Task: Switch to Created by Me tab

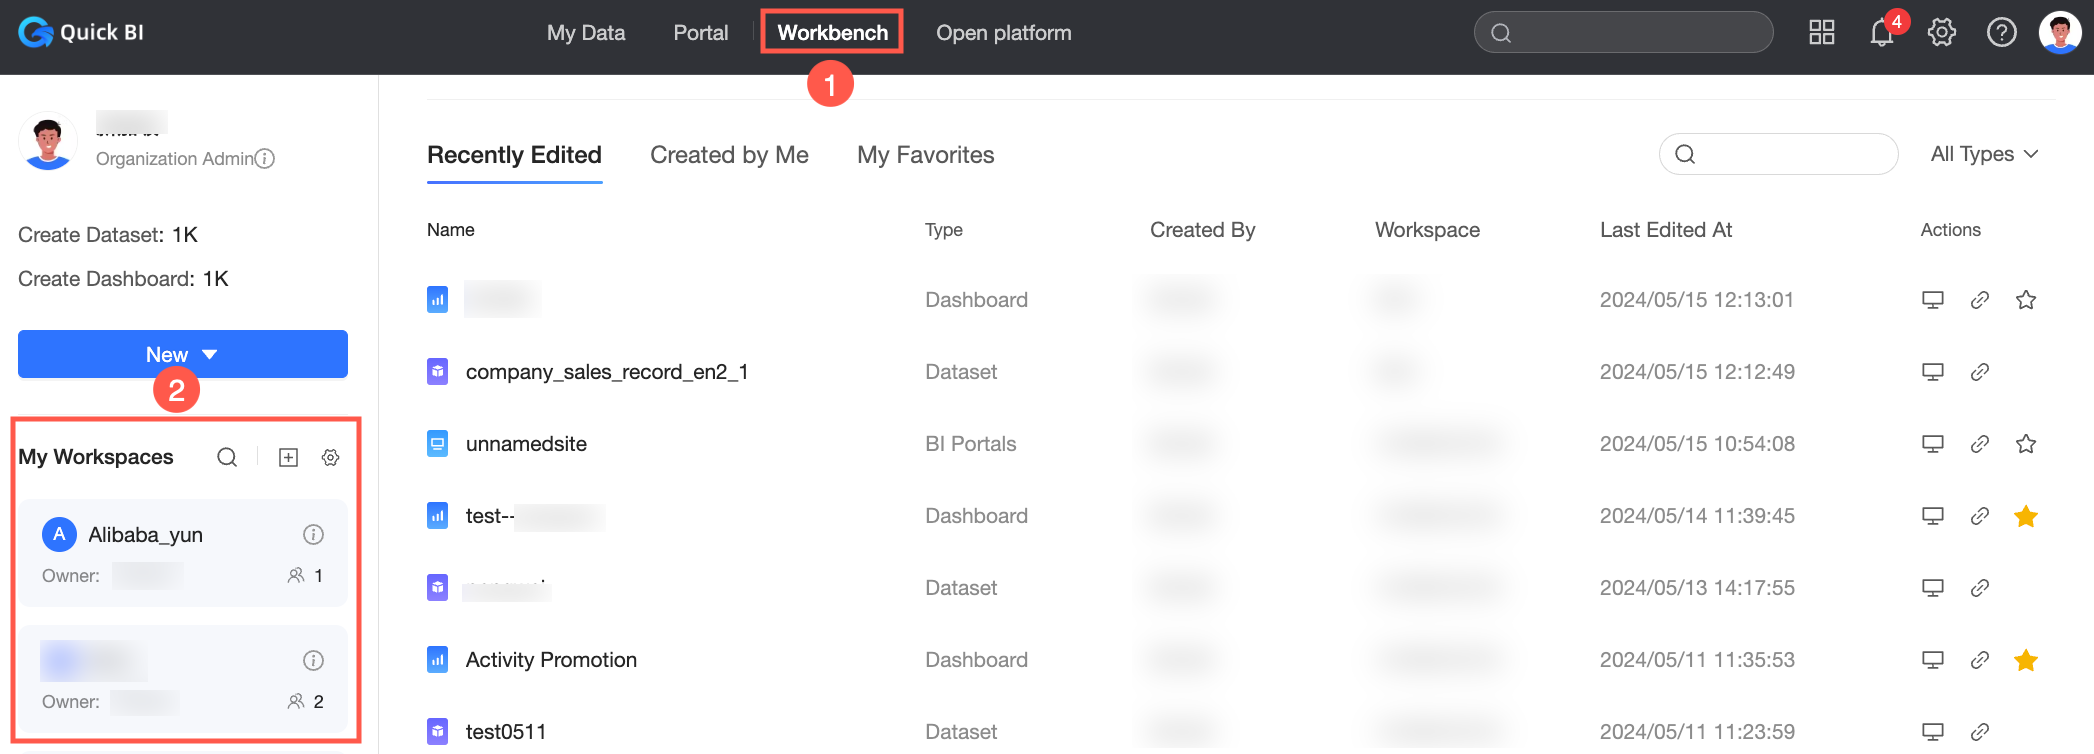Action: tap(729, 155)
